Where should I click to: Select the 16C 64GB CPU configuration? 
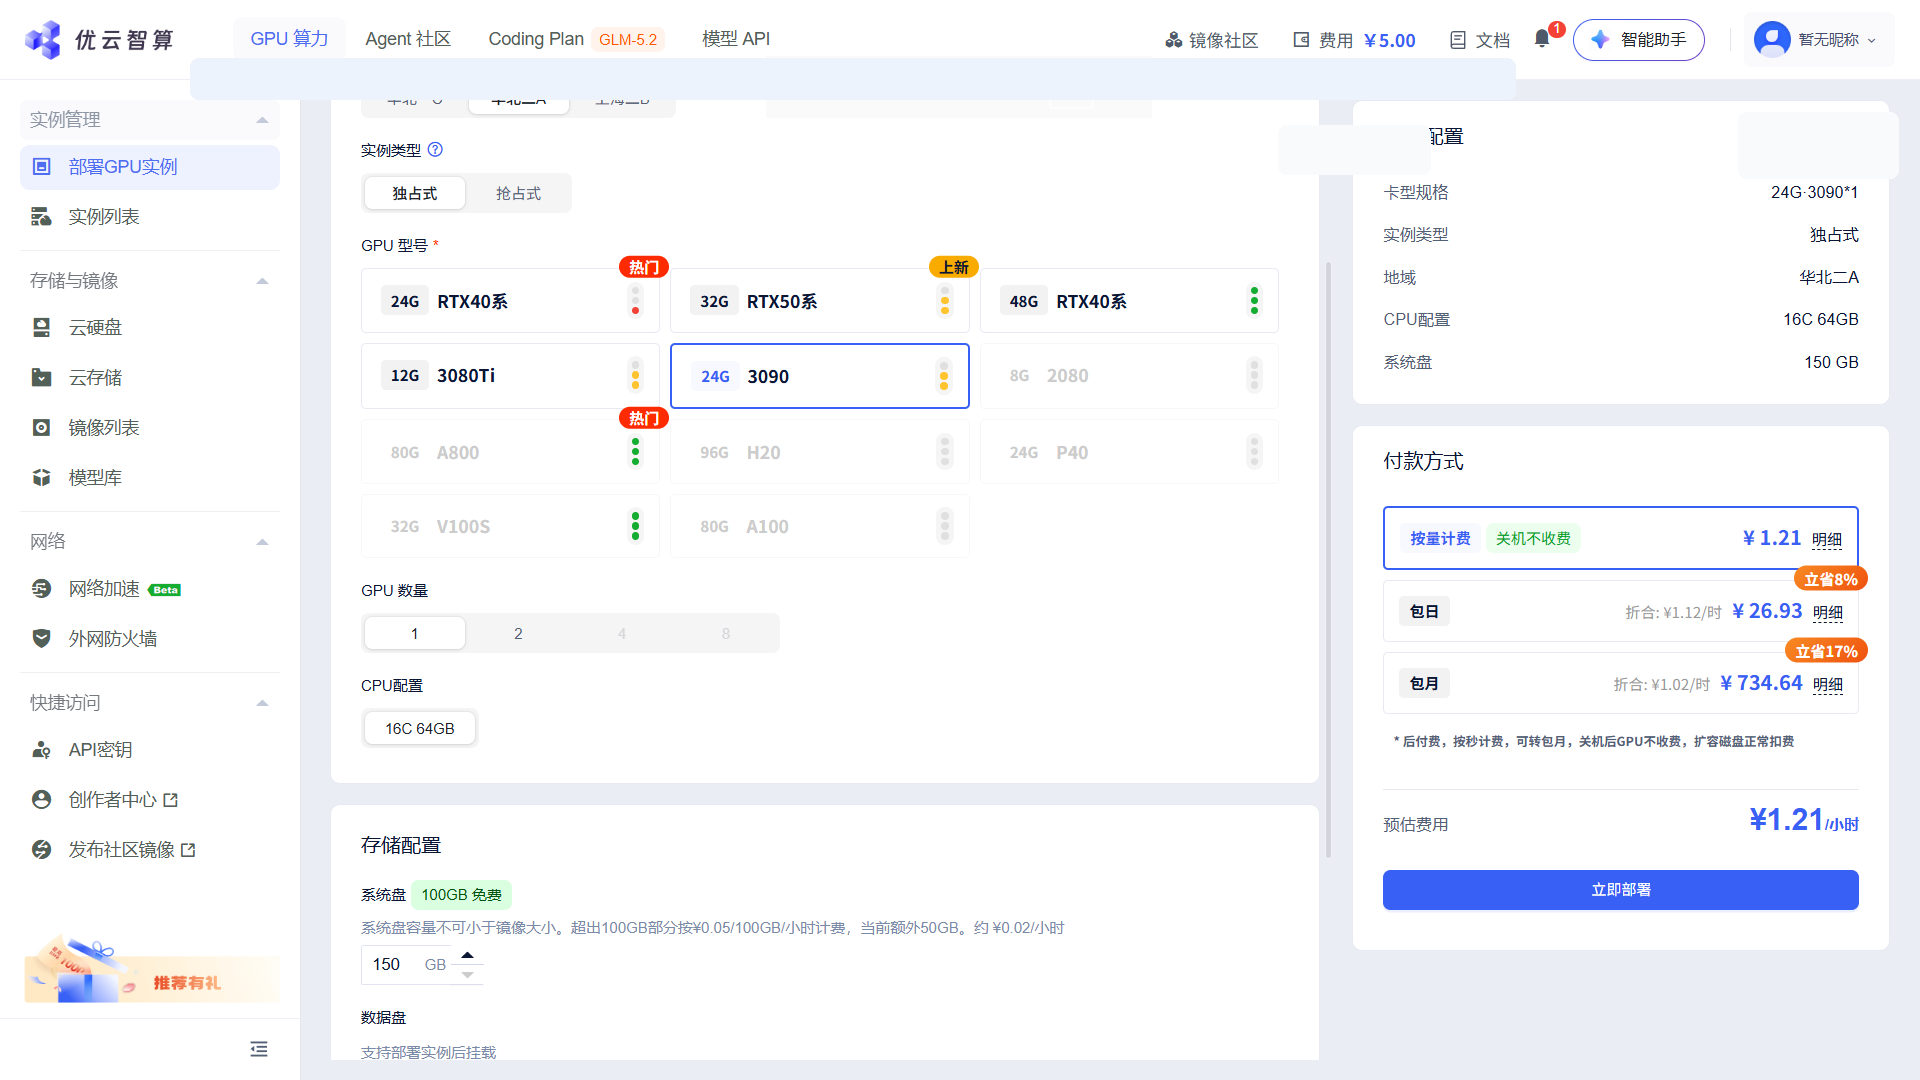[420, 729]
